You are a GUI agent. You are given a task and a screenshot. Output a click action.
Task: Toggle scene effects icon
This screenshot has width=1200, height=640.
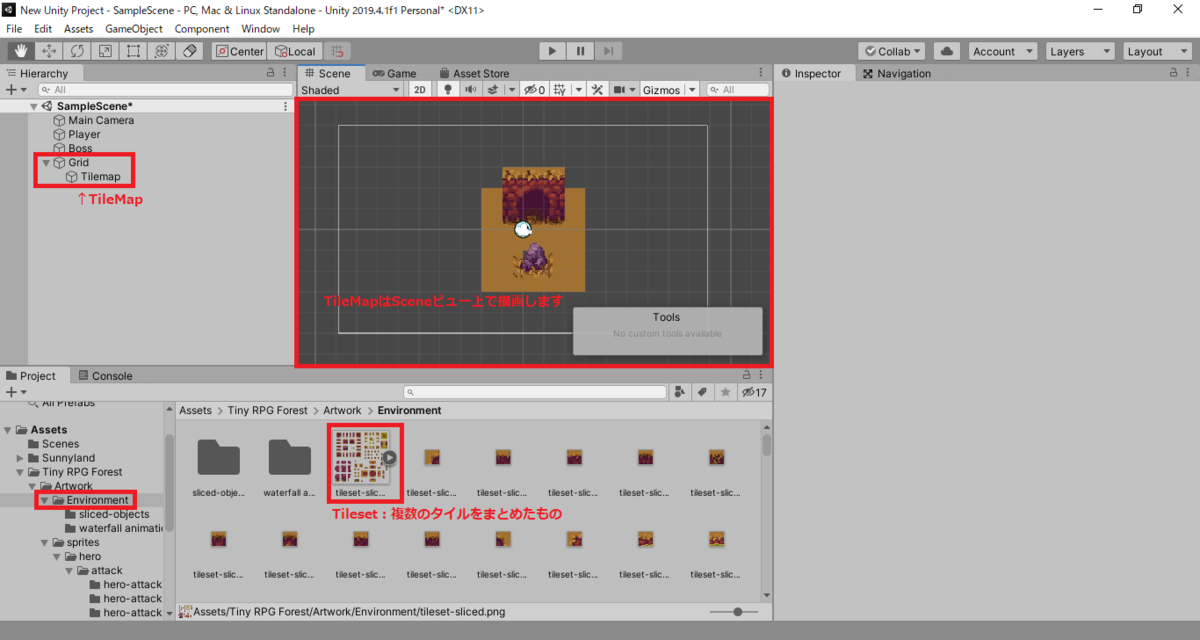coord(492,90)
